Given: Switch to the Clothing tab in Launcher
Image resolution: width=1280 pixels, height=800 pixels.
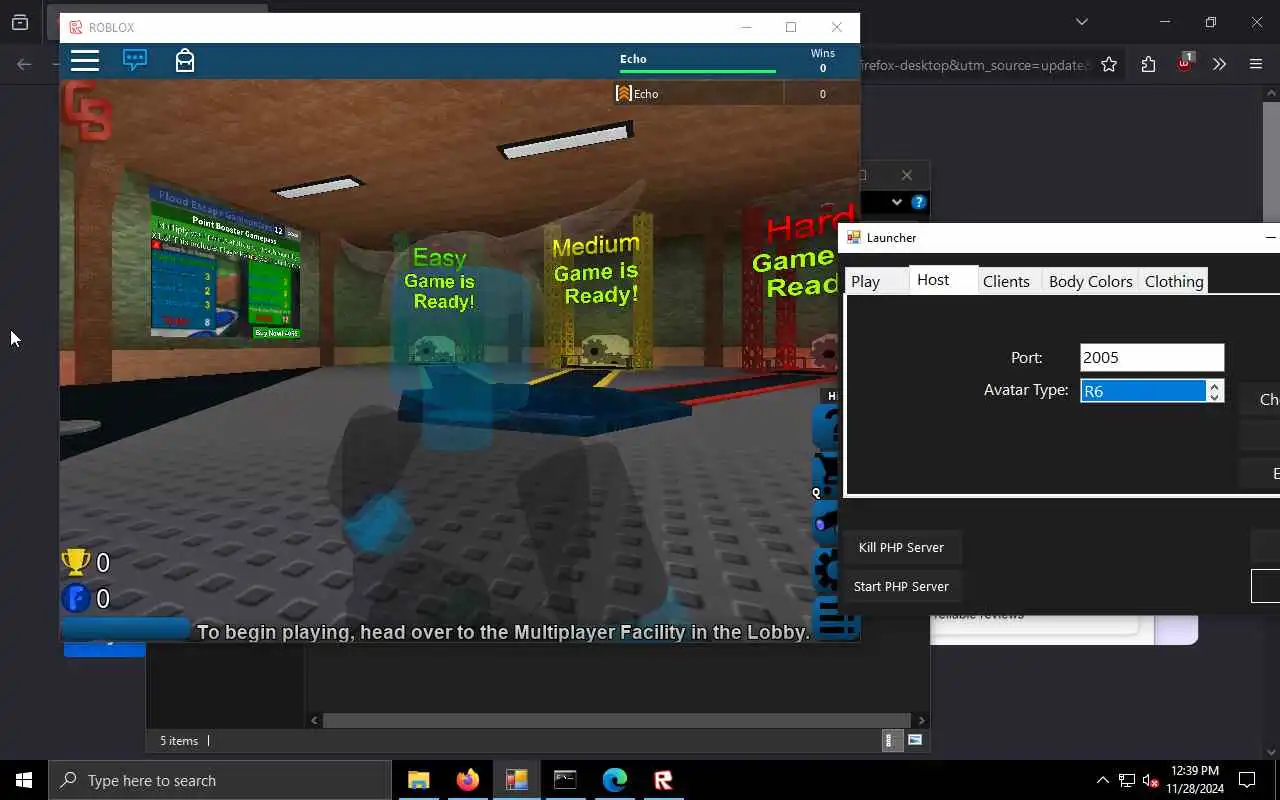Looking at the screenshot, I should point(1174,281).
